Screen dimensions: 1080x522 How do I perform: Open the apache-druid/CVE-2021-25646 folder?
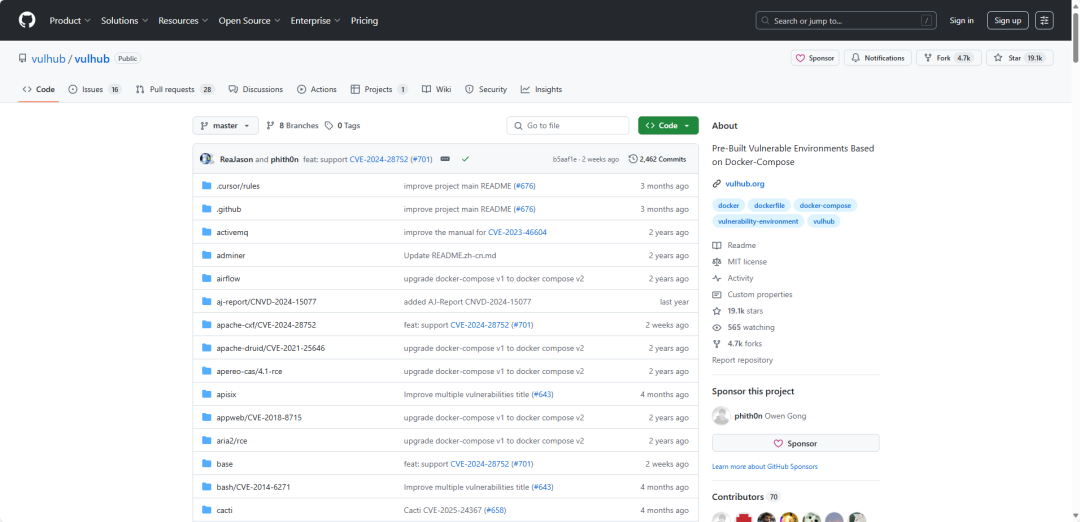pyautogui.click(x=271, y=348)
